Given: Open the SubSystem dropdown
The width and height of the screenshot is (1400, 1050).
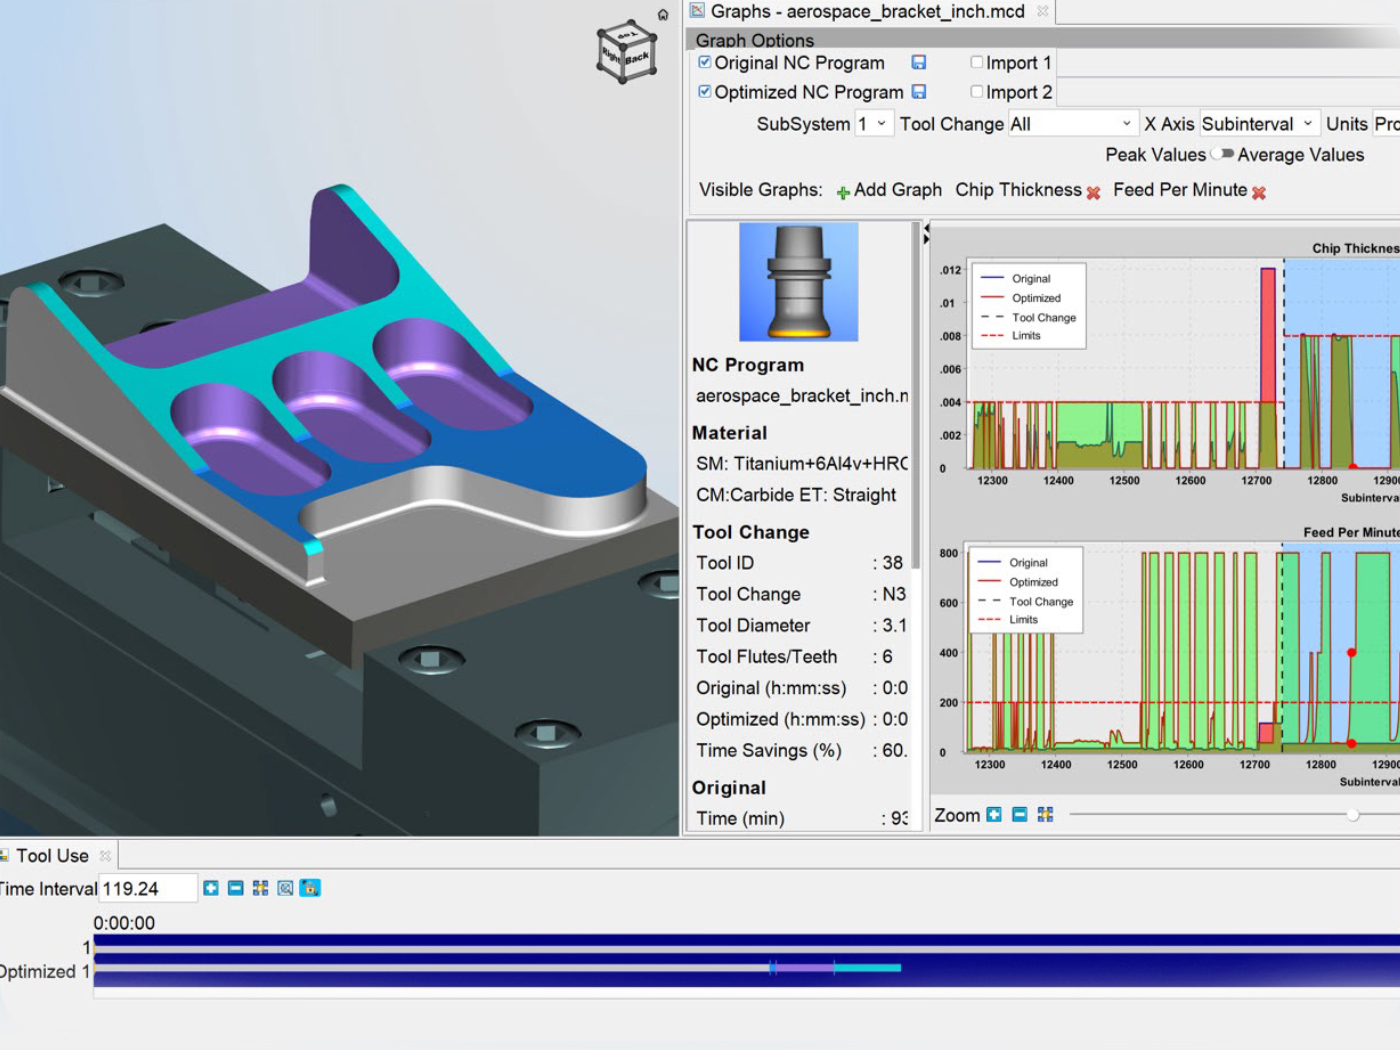Looking at the screenshot, I should point(873,124).
